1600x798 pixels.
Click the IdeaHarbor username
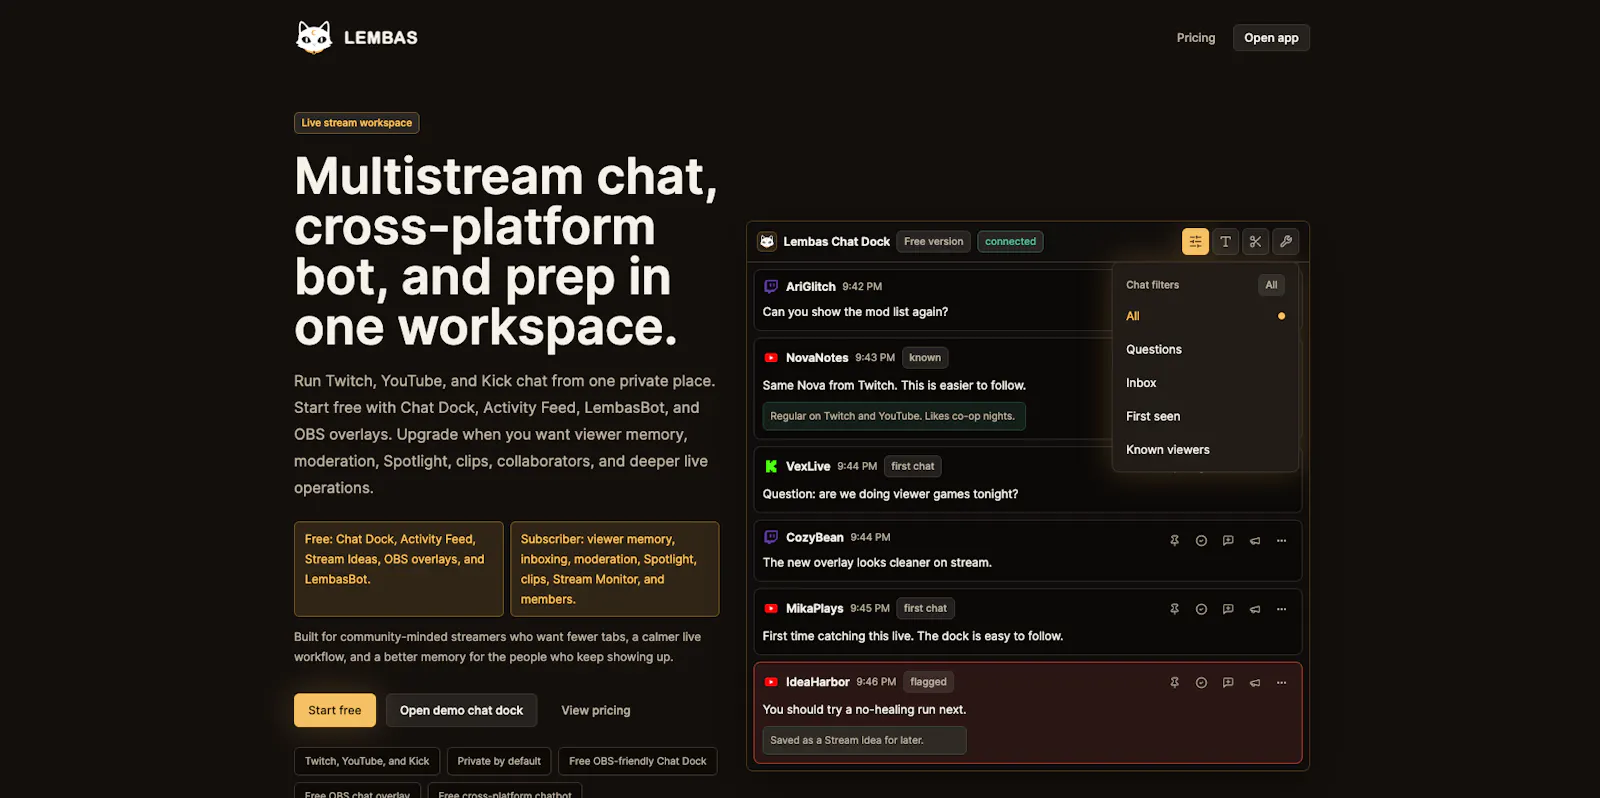(818, 682)
